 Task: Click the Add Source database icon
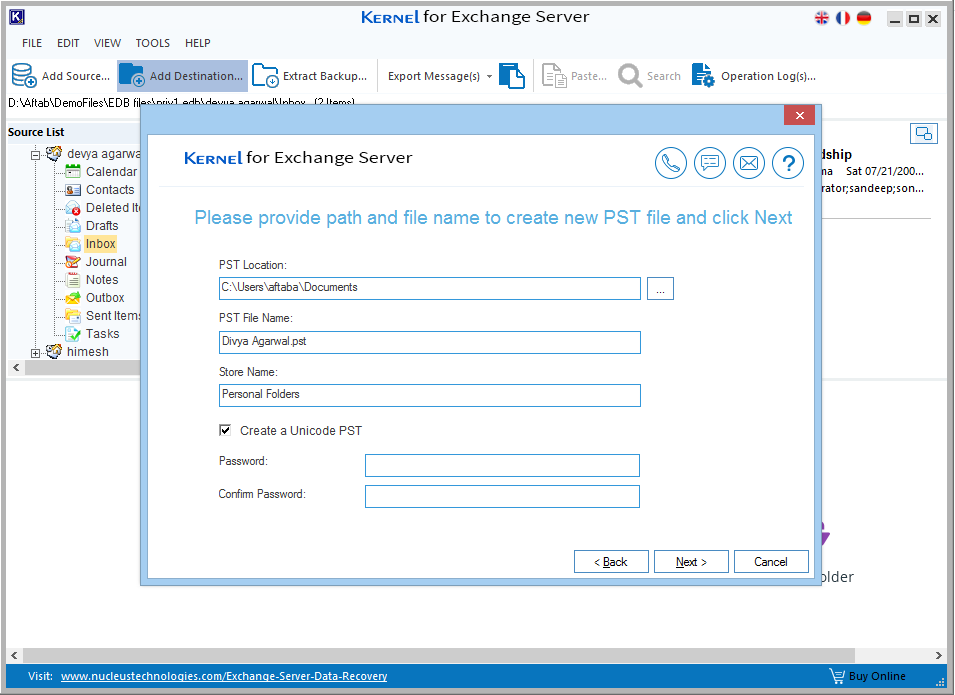pos(24,76)
